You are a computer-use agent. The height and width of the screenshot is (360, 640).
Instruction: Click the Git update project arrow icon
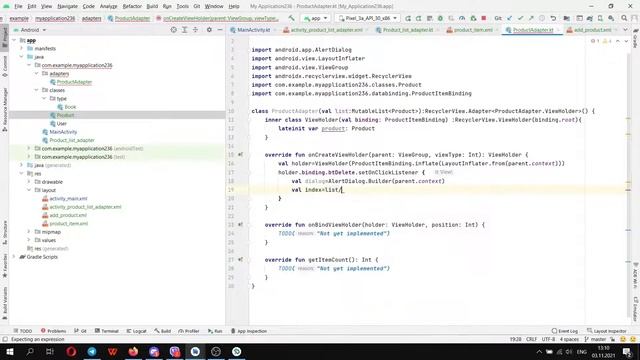click(x=509, y=18)
